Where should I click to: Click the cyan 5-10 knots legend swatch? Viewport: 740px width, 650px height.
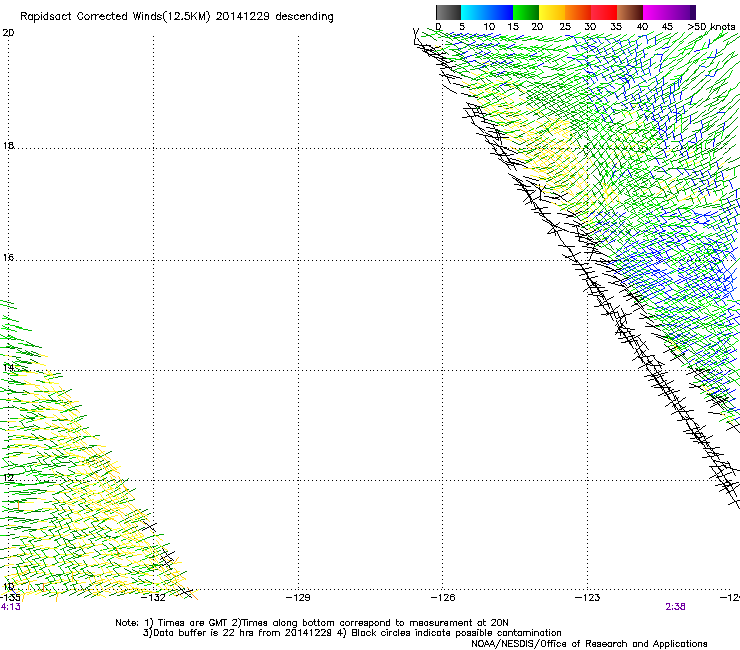(x=474, y=12)
